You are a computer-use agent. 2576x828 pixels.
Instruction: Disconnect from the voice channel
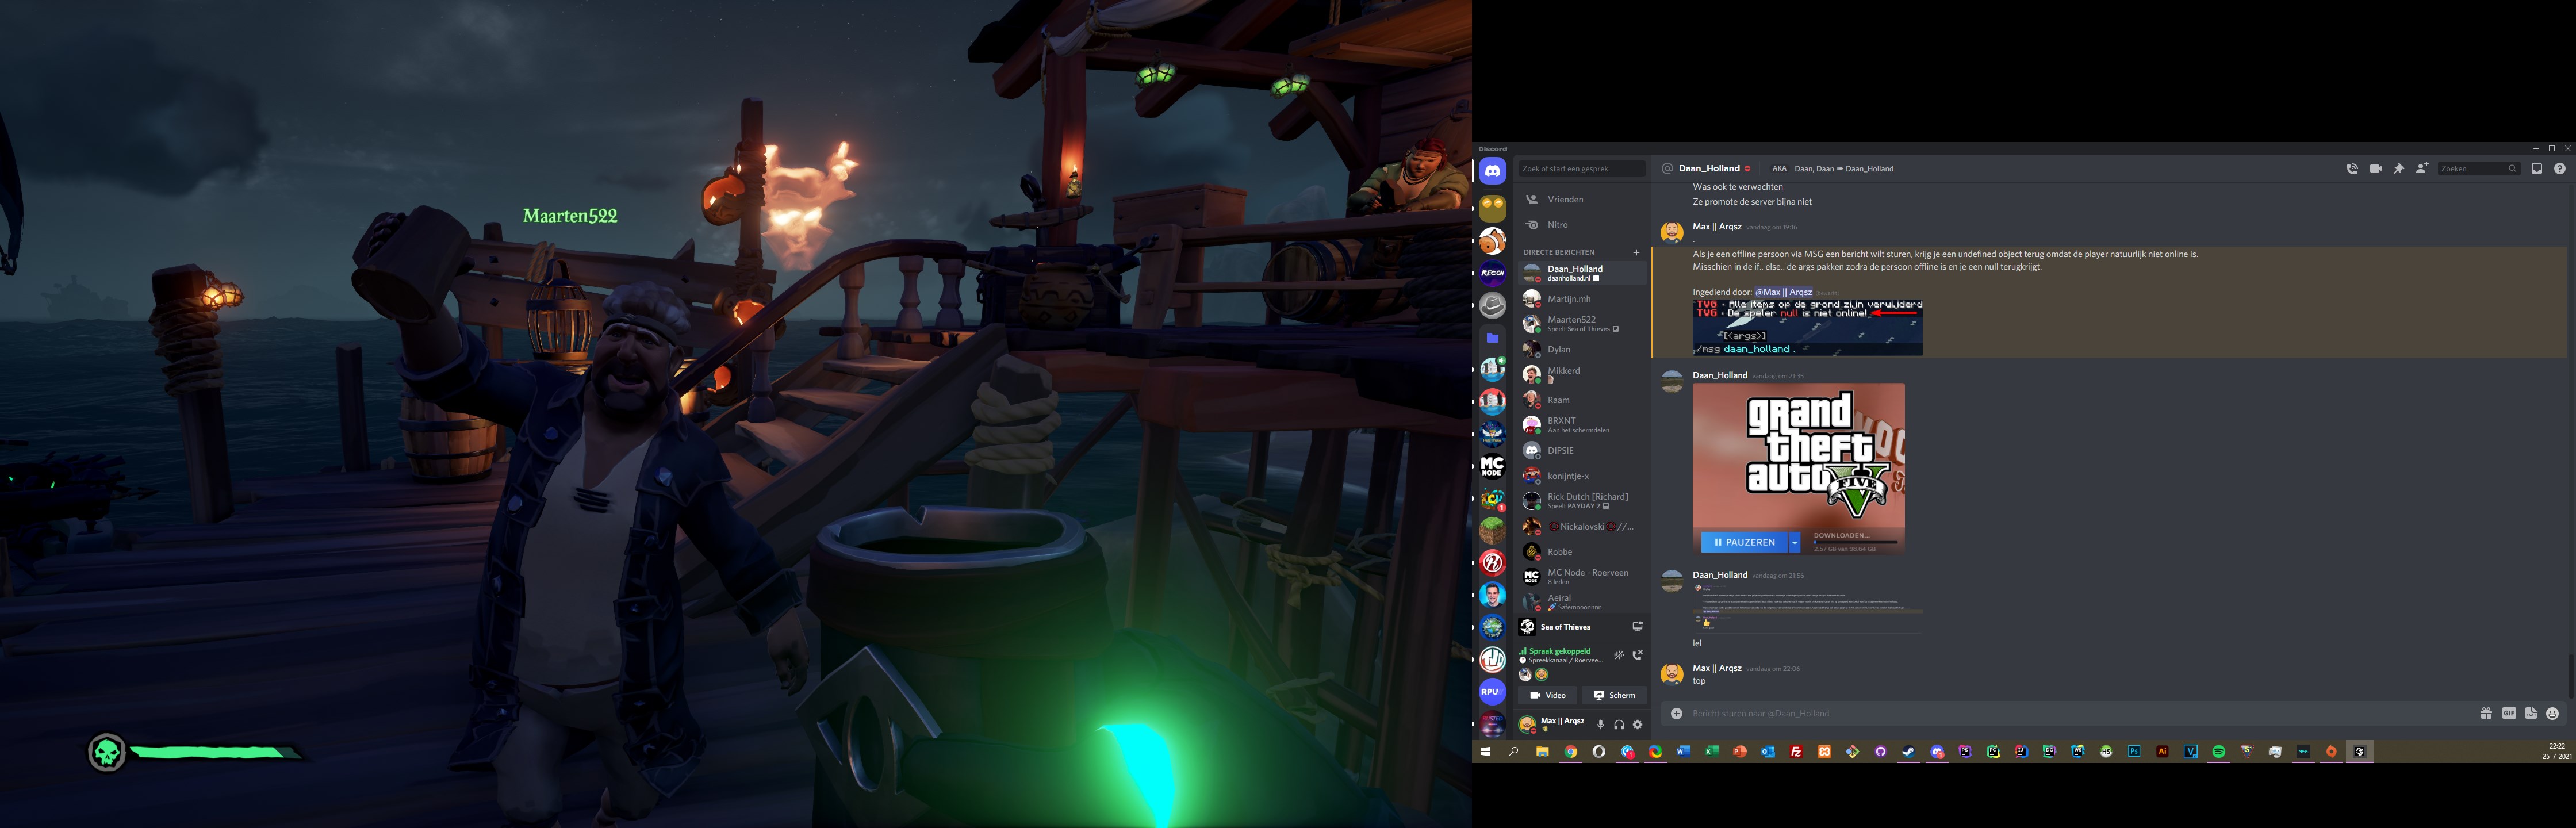coord(1637,656)
